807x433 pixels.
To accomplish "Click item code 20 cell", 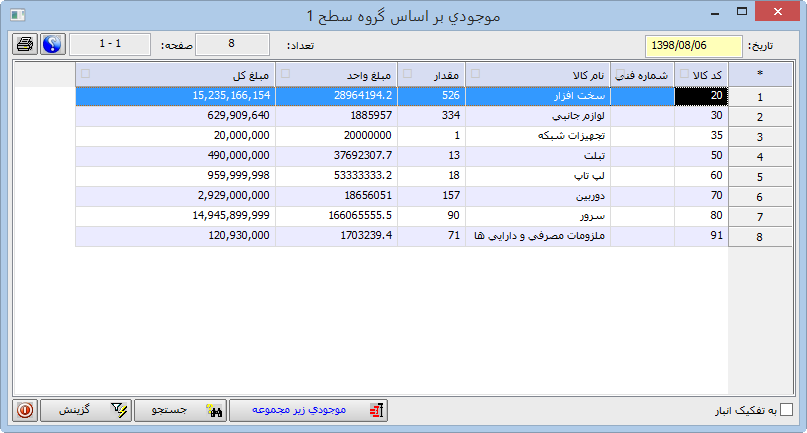I will coord(701,96).
